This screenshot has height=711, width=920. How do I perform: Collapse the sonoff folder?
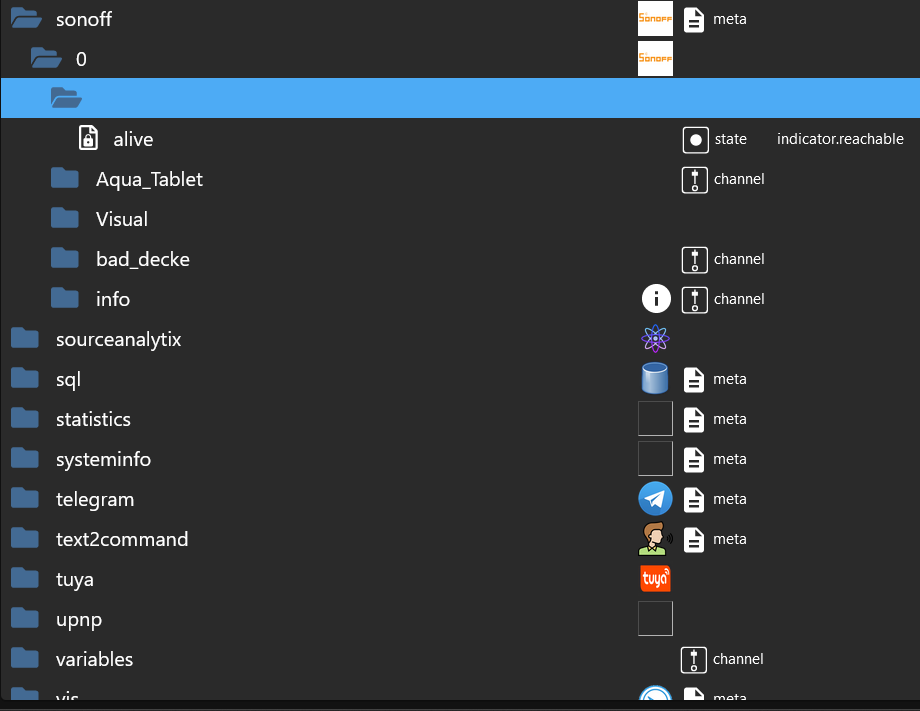coord(25,19)
